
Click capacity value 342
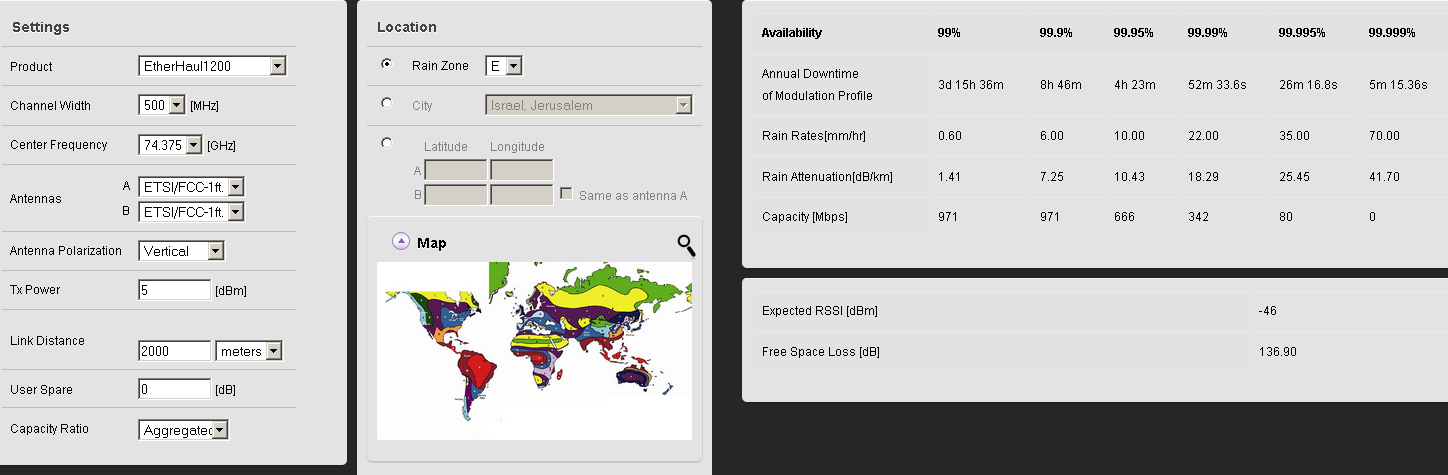pos(1198,217)
